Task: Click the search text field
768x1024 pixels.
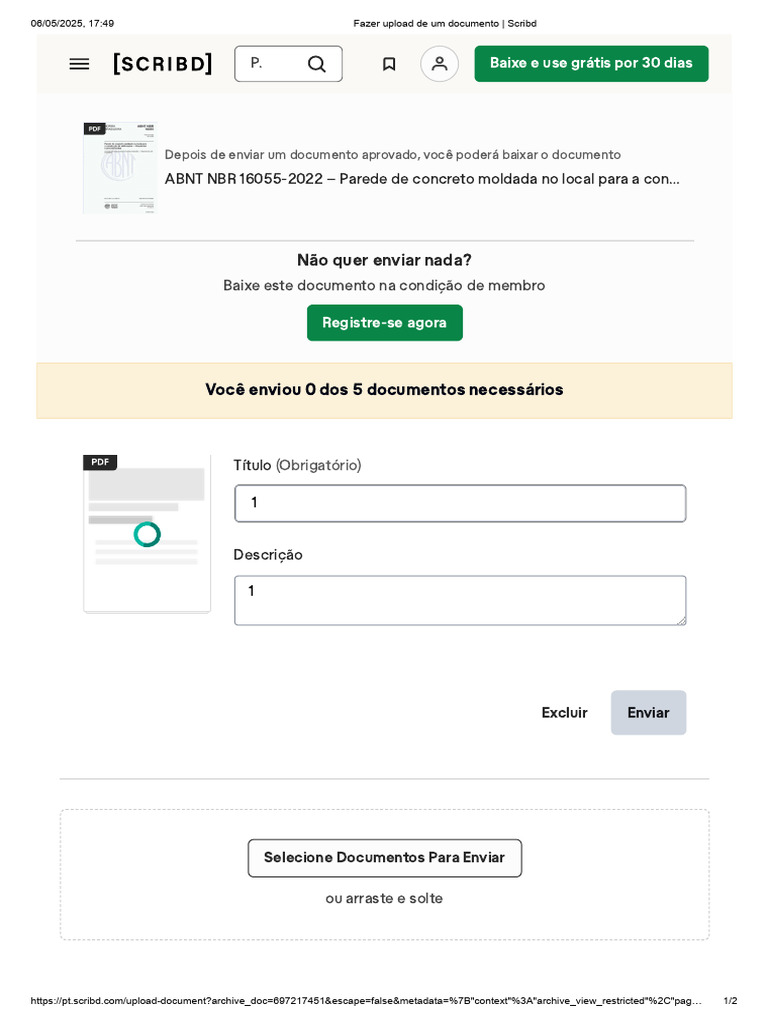Action: pyautogui.click(x=267, y=64)
